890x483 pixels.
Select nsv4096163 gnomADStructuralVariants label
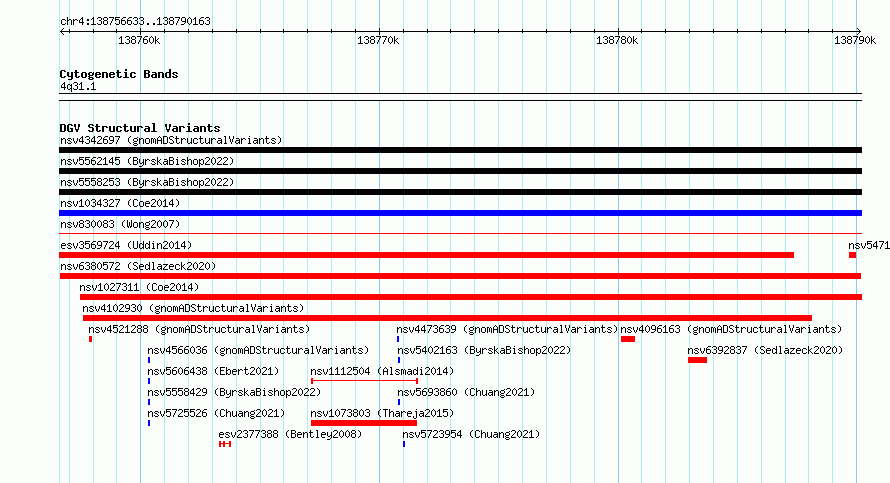click(x=731, y=329)
